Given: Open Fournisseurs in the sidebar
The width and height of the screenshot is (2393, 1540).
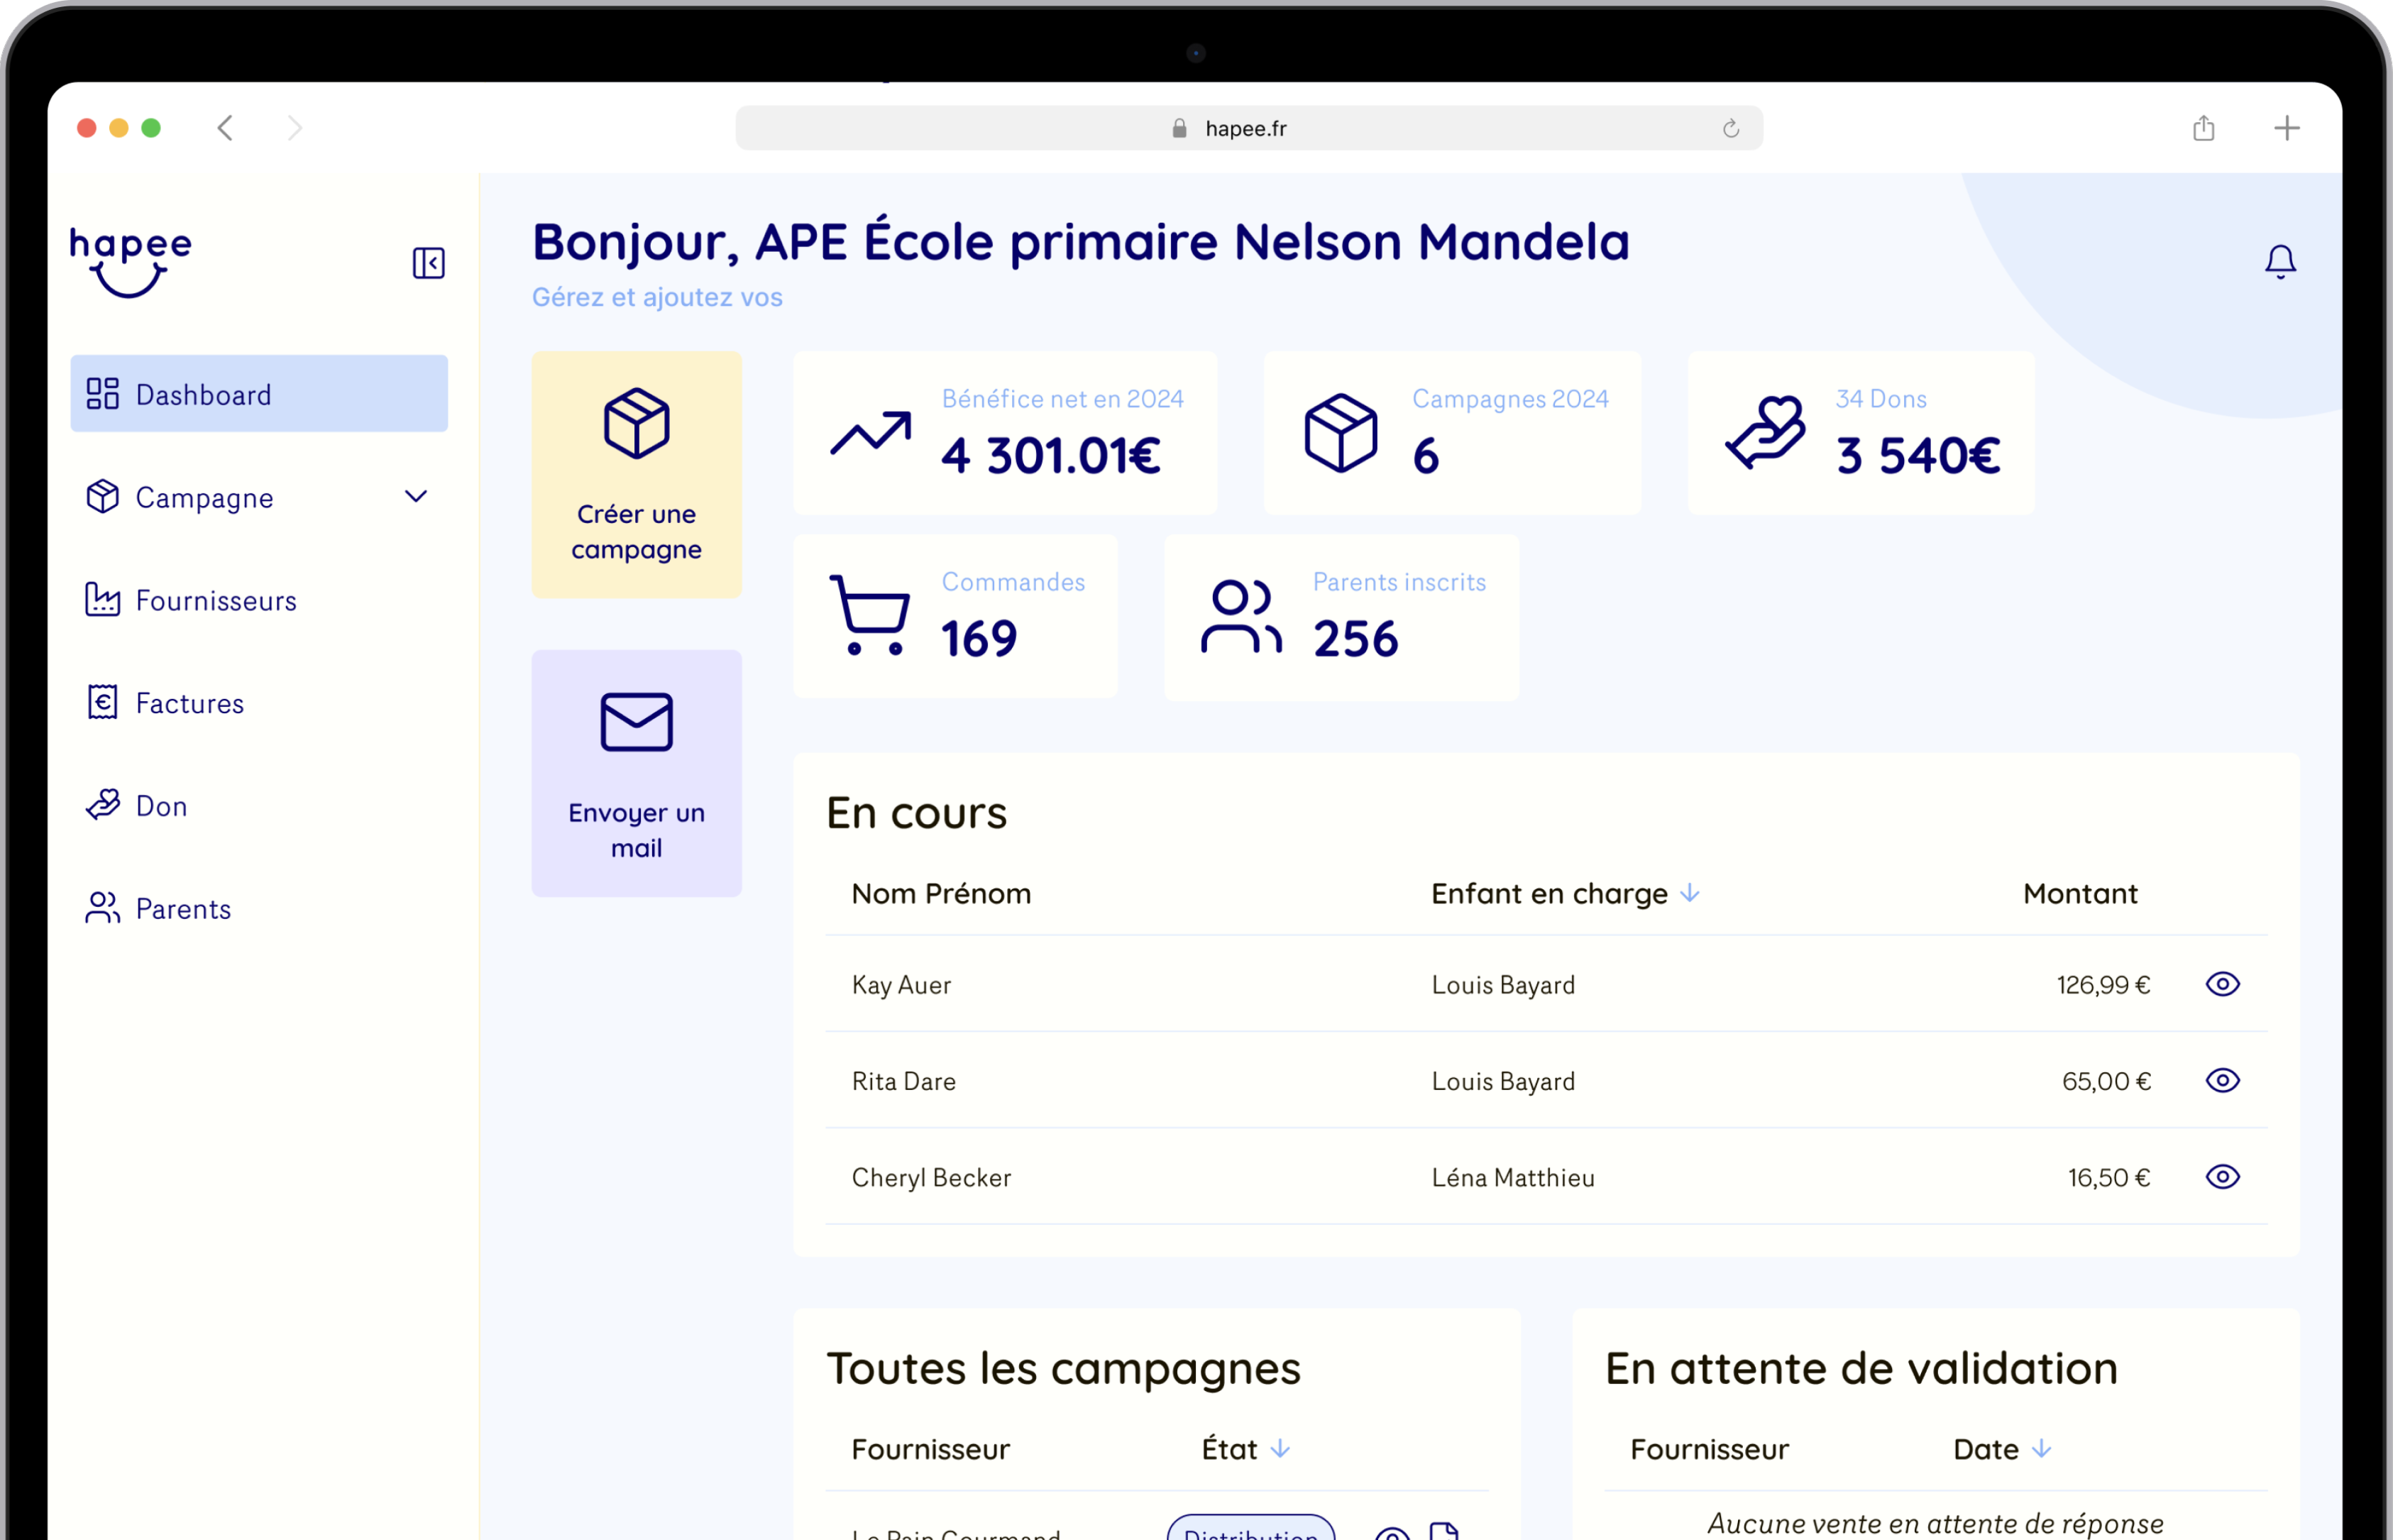Looking at the screenshot, I should pos(215,600).
